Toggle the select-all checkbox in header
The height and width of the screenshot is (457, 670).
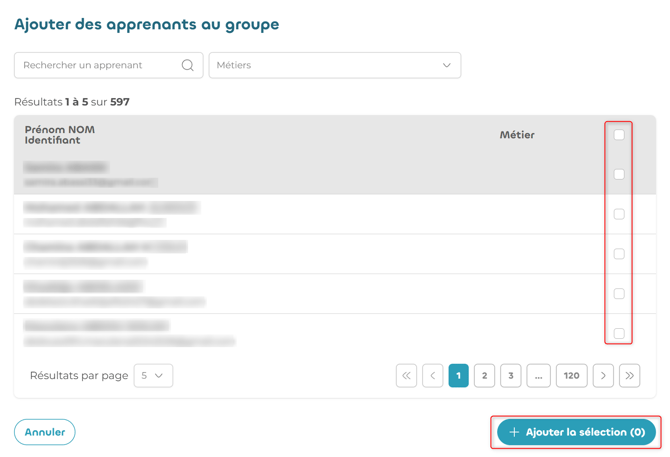619,135
